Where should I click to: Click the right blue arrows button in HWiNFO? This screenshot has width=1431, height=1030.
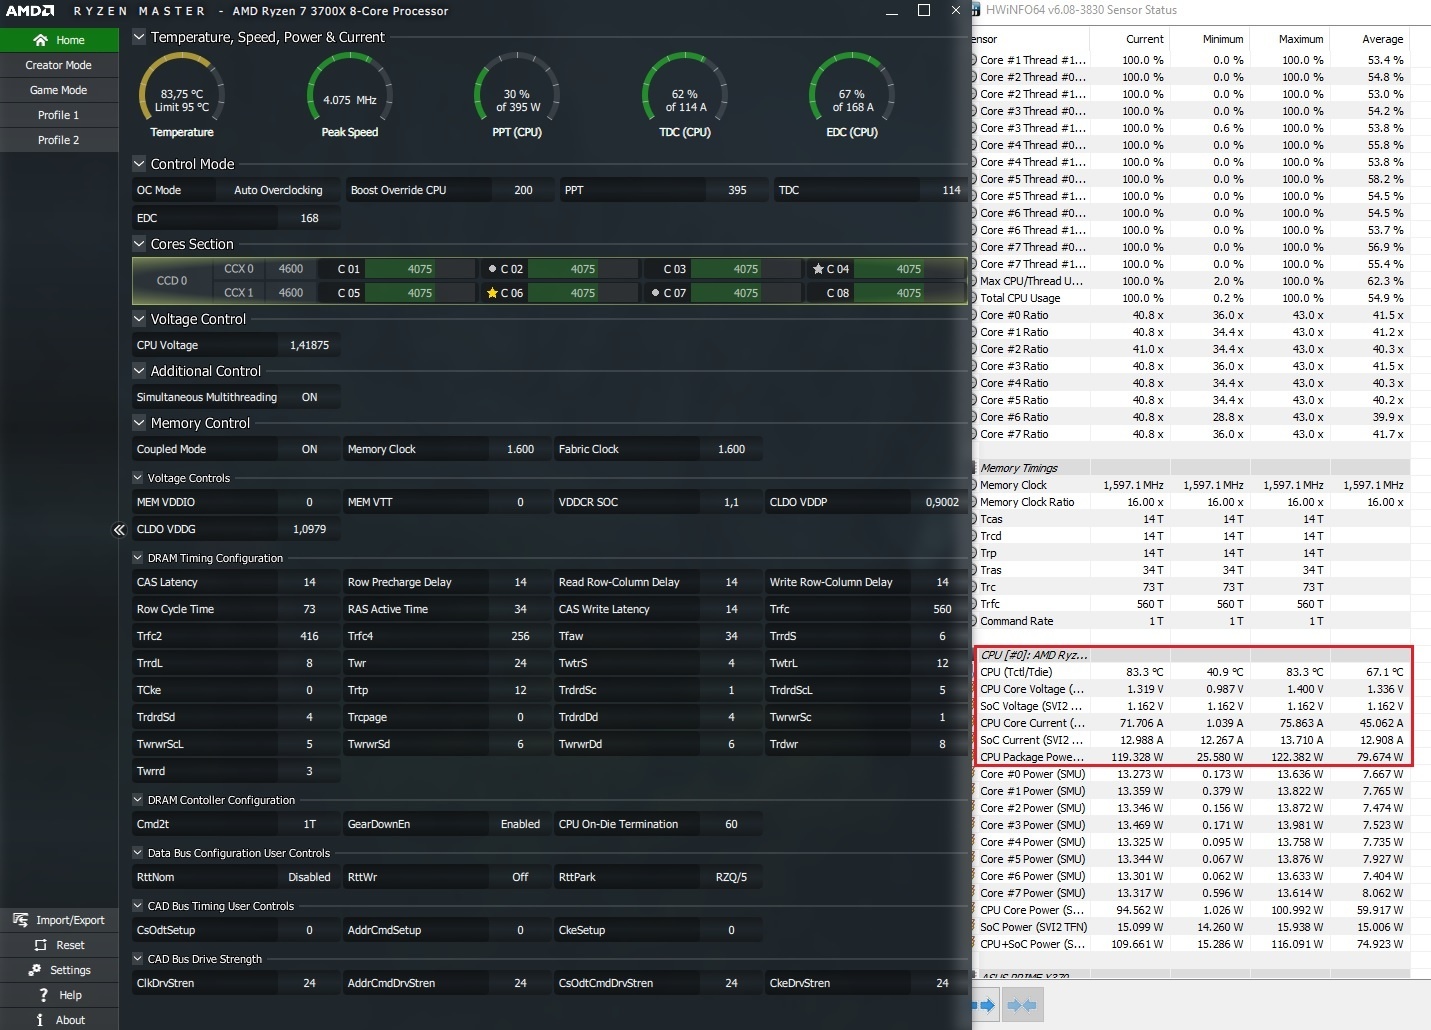coord(1022,1005)
